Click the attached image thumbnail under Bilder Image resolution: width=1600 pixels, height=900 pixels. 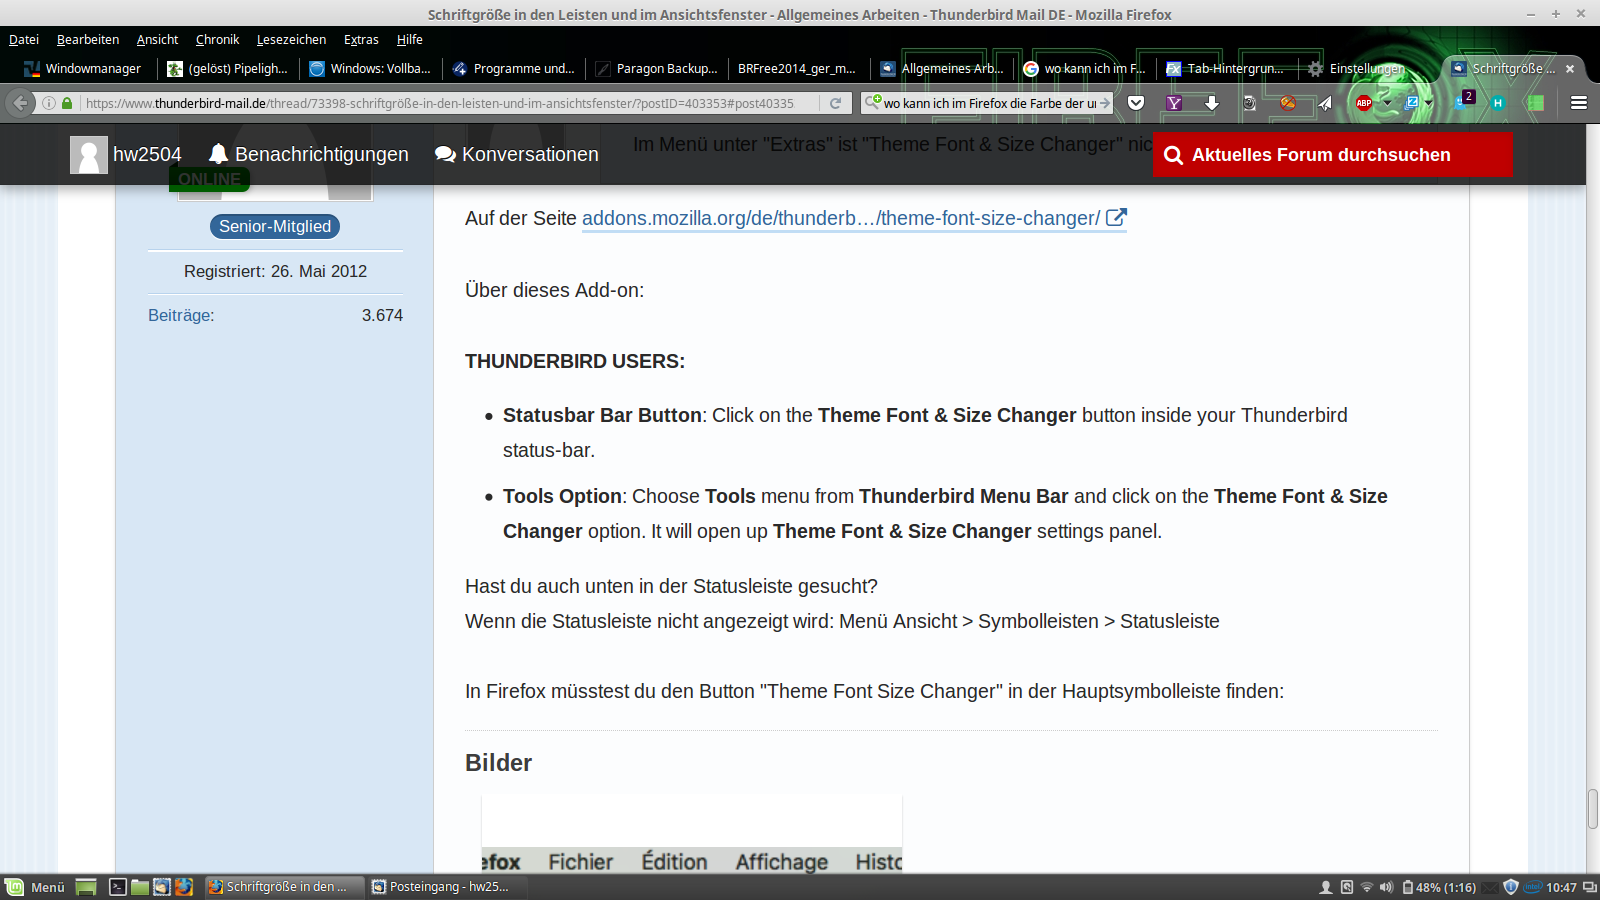click(x=692, y=834)
